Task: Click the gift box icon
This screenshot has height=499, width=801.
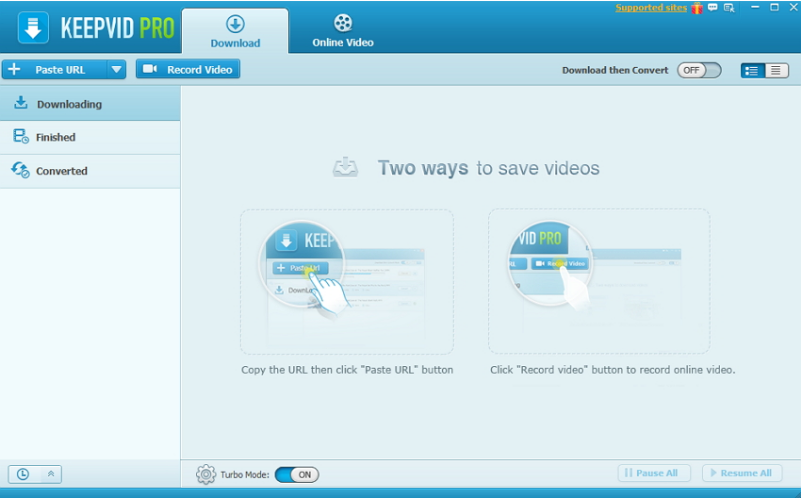Action: [x=696, y=8]
